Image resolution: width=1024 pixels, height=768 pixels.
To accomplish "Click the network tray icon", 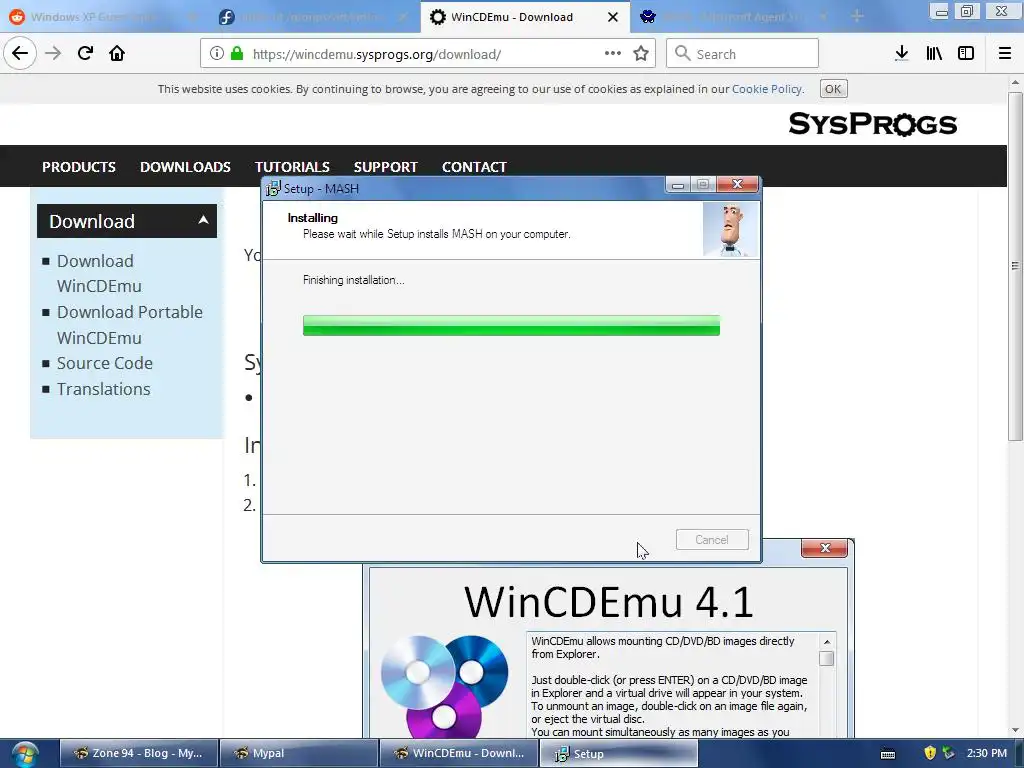I will click(x=948, y=753).
